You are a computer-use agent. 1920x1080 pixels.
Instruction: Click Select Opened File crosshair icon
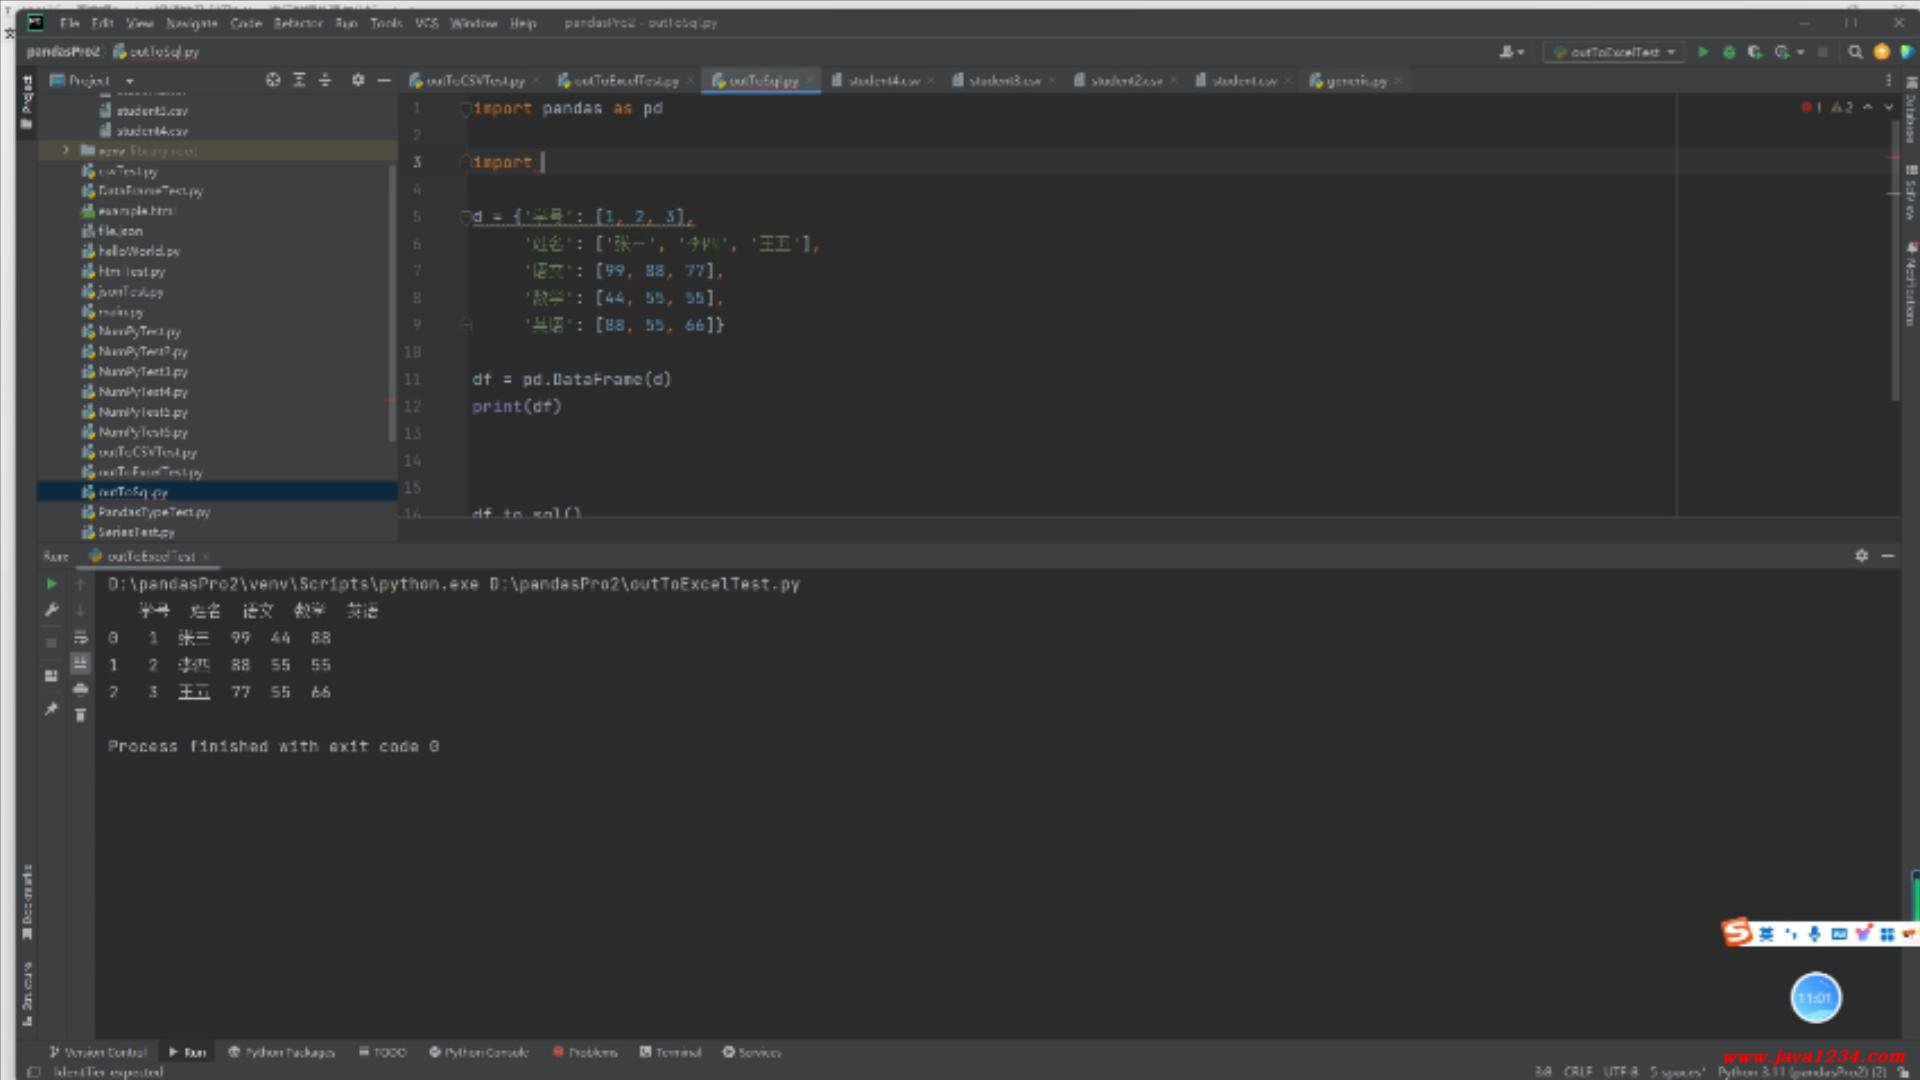click(273, 80)
